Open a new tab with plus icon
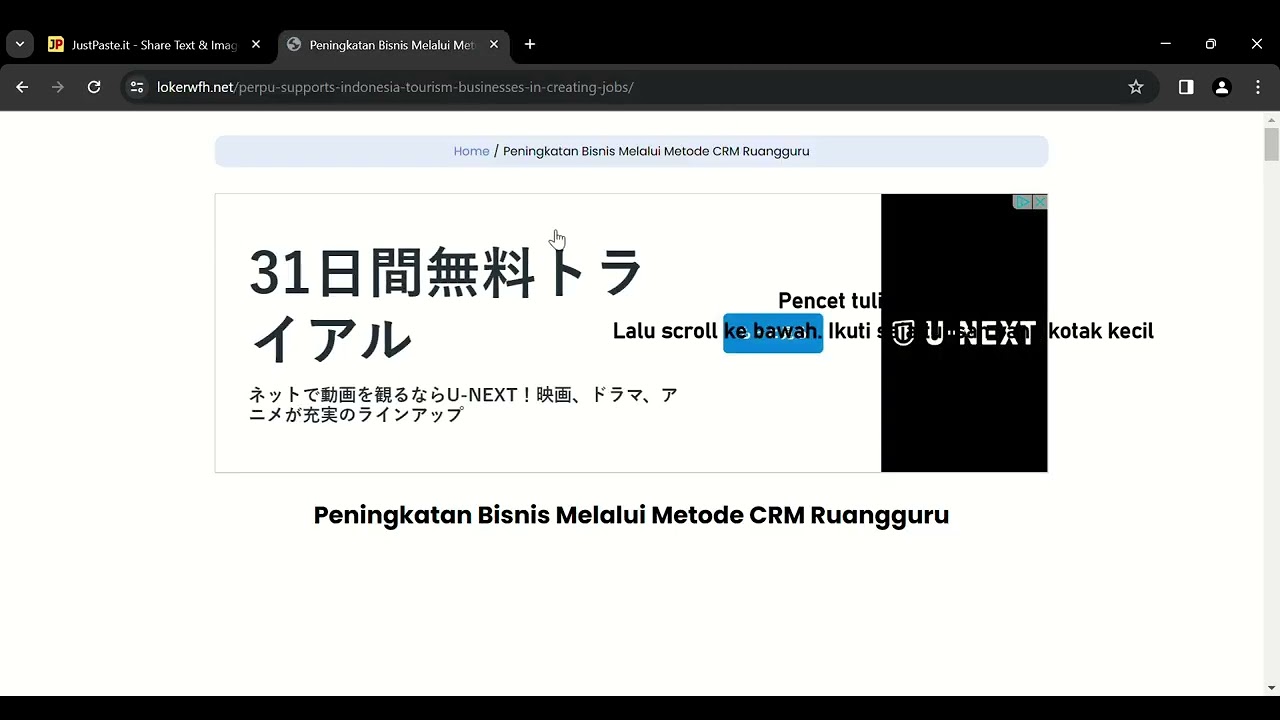Viewport: 1280px width, 720px height. point(530,44)
